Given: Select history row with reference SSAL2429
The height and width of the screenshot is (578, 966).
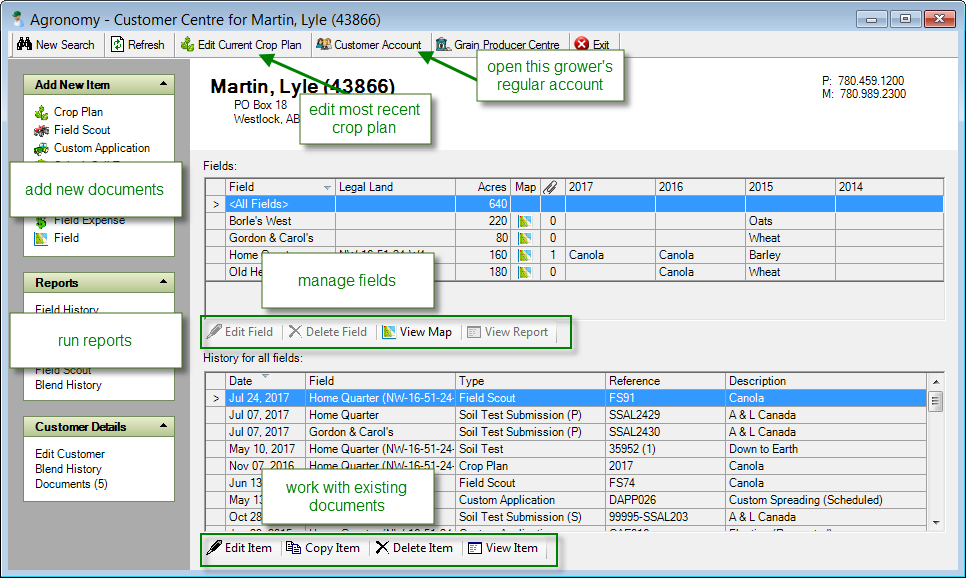Looking at the screenshot, I should pyautogui.click(x=566, y=415).
